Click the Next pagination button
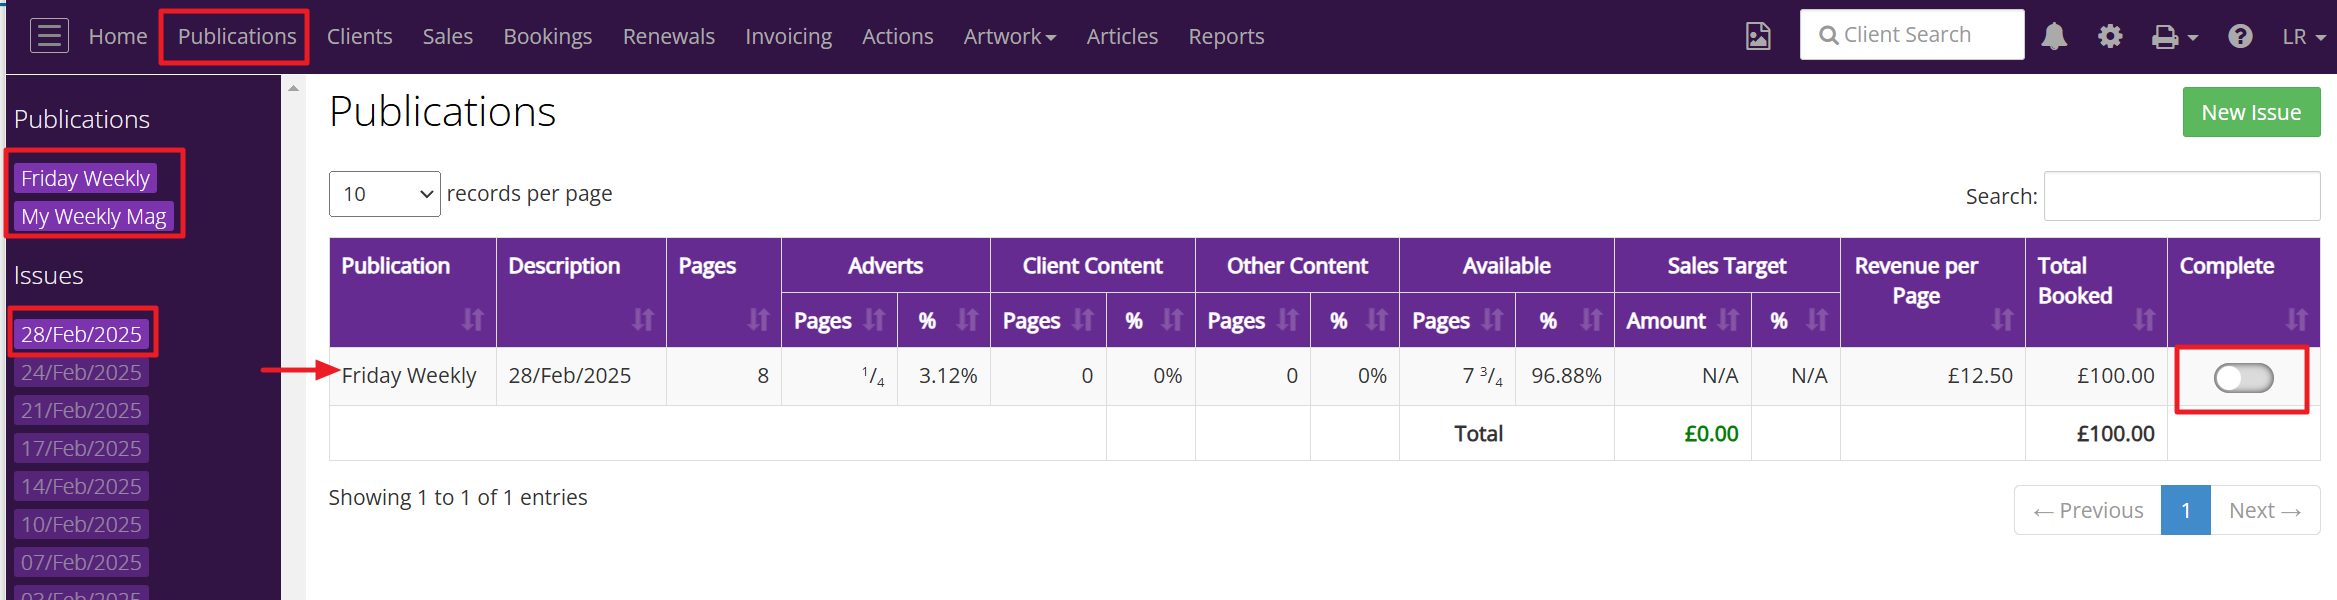The width and height of the screenshot is (2337, 600). 2264,511
